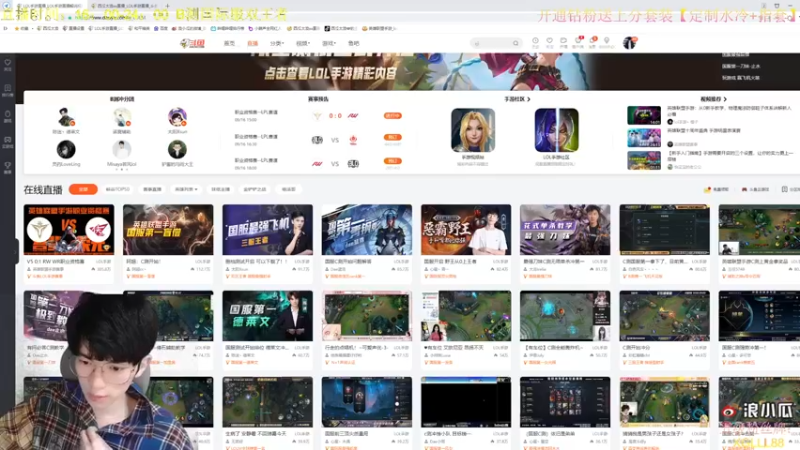Click the white-haired streamer avatar in top row

pos(121,117)
